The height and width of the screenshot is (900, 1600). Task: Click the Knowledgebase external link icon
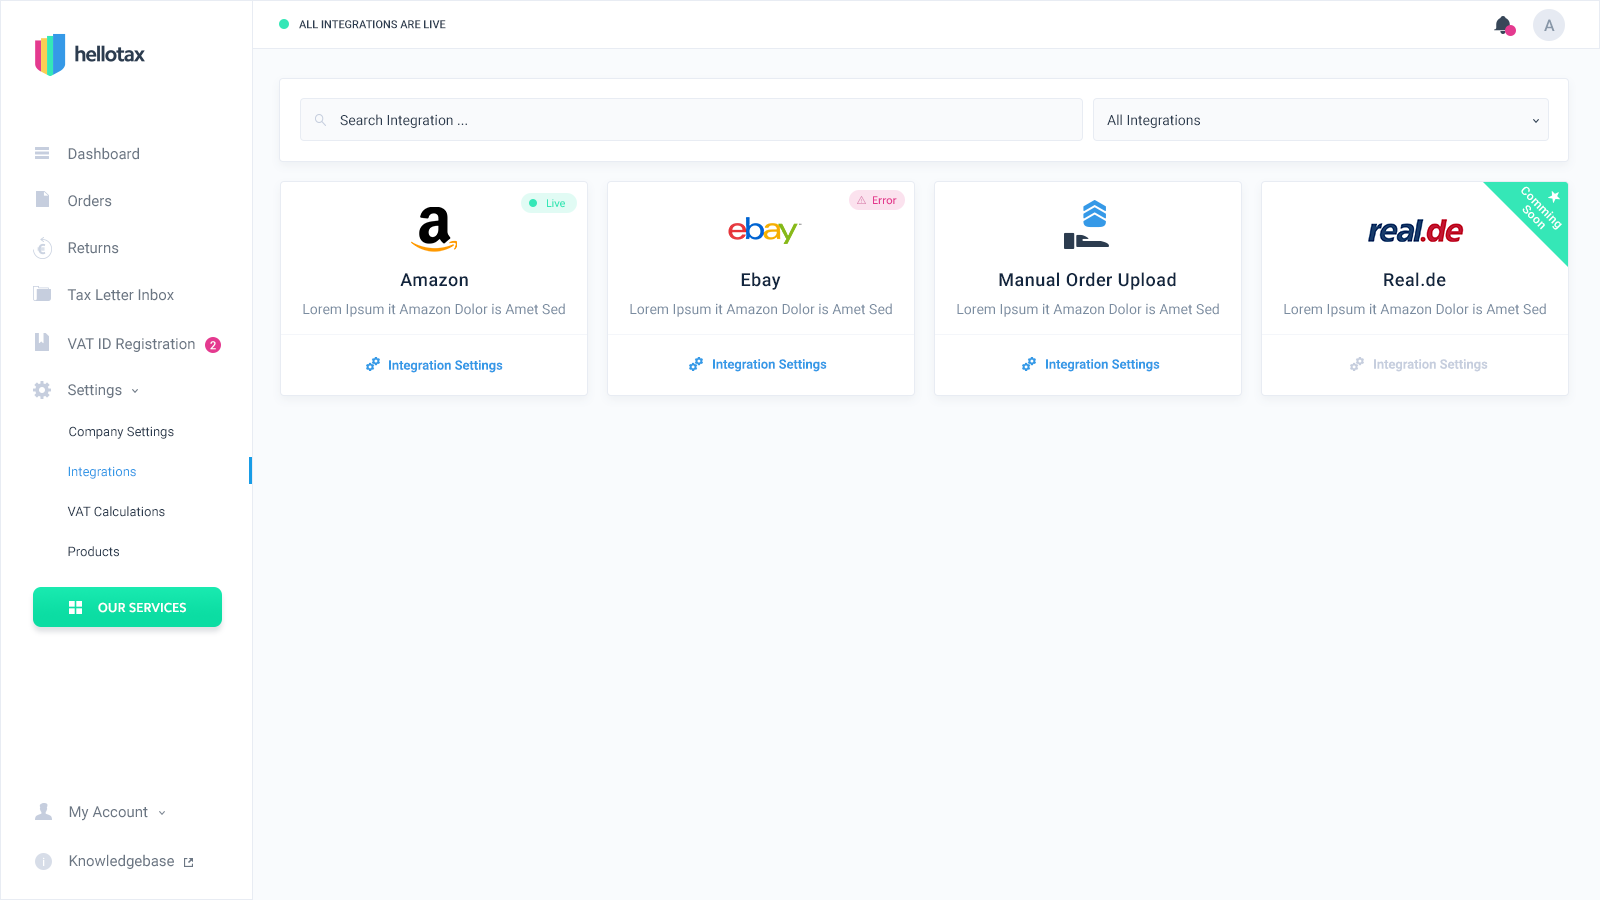(x=188, y=862)
